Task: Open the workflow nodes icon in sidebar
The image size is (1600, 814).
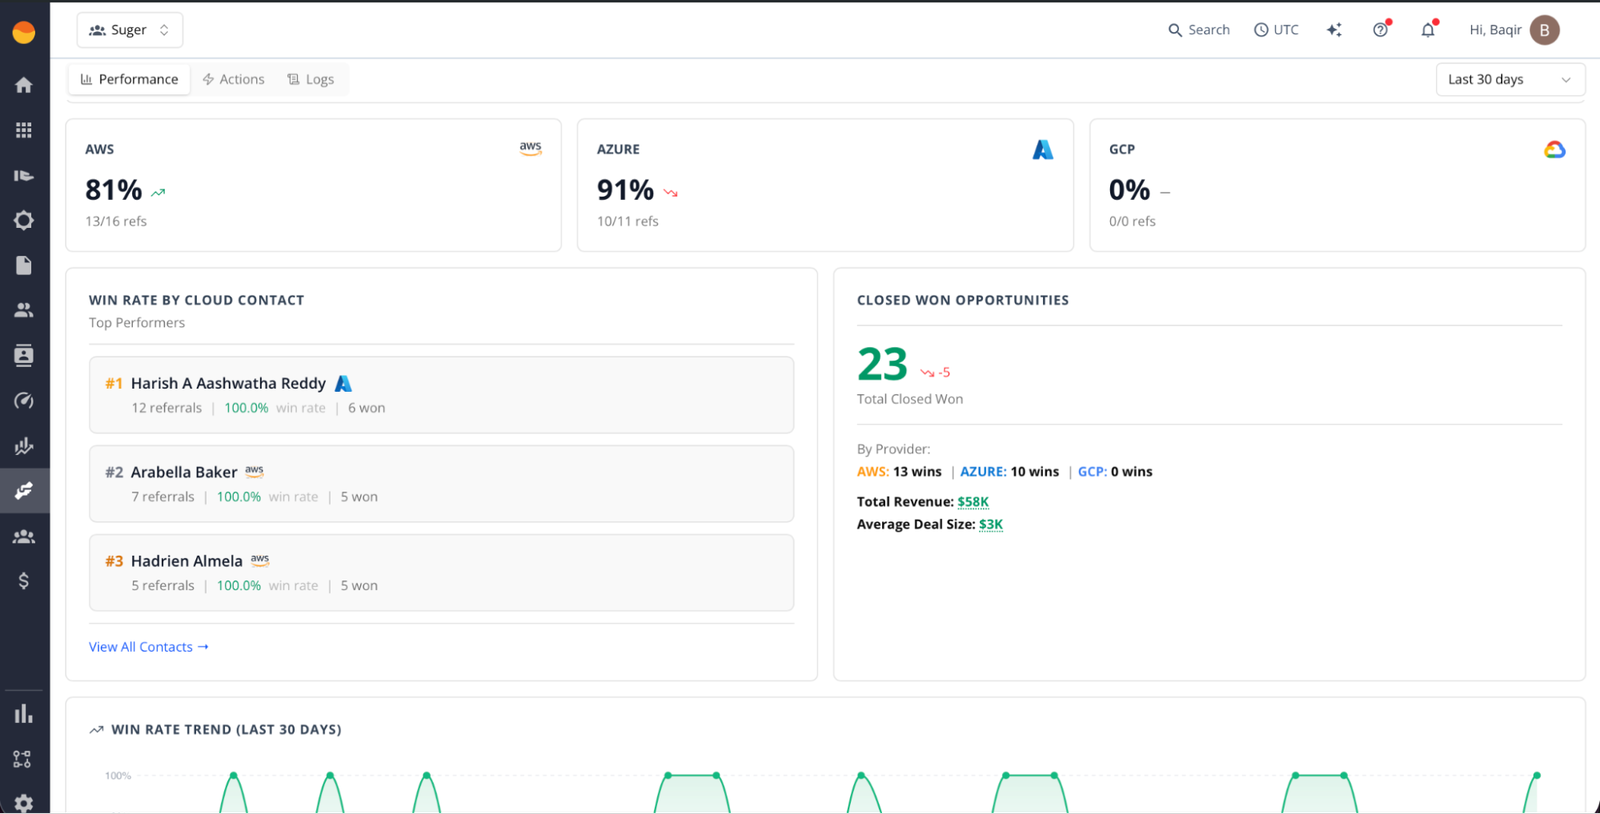Action: 22,759
